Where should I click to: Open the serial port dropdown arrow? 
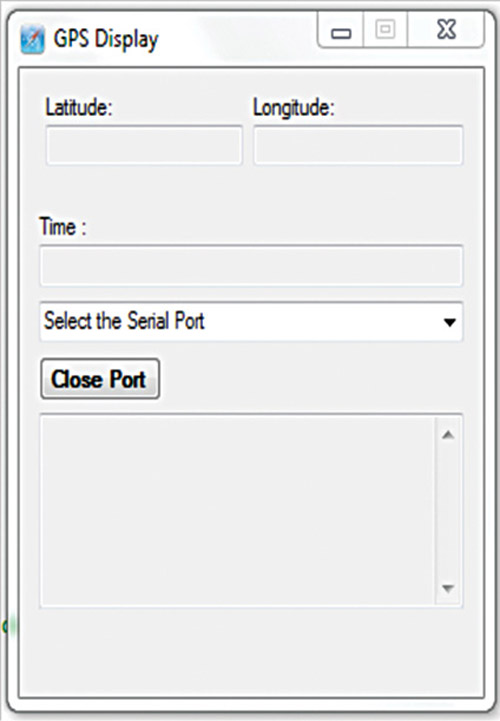(449, 322)
